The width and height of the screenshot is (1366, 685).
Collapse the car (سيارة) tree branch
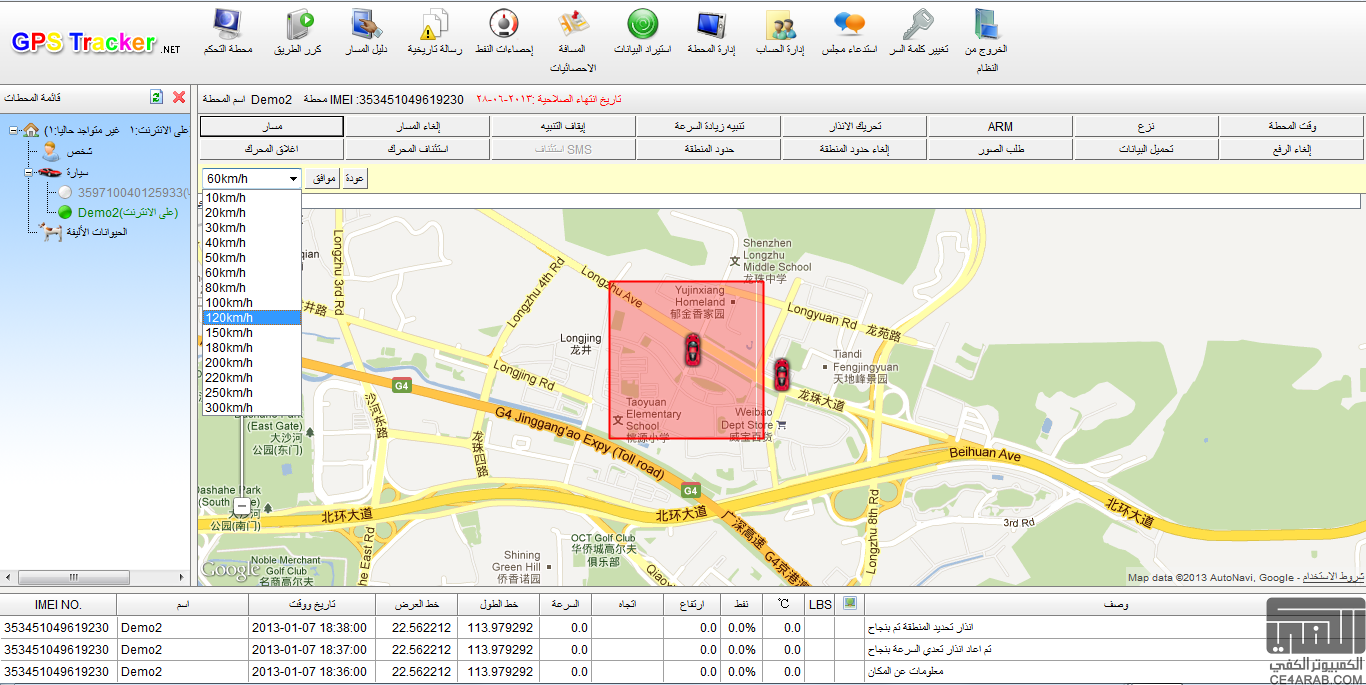point(30,172)
